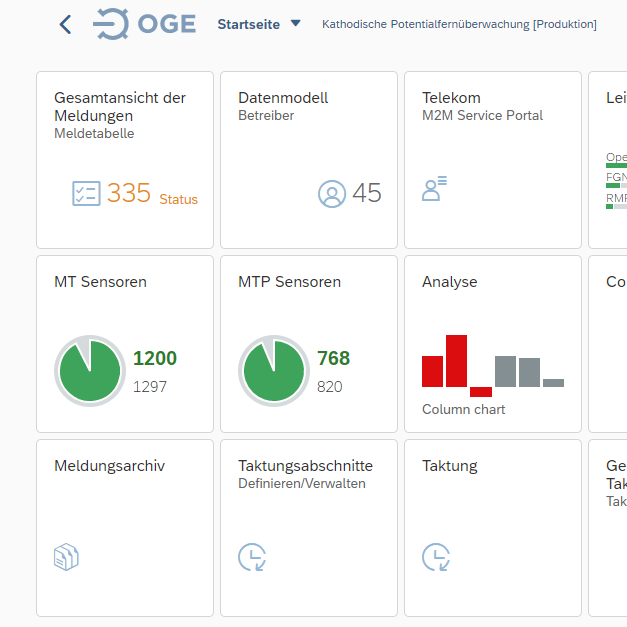627x627 pixels.
Task: Open the Analyse tile
Action: click(493, 344)
